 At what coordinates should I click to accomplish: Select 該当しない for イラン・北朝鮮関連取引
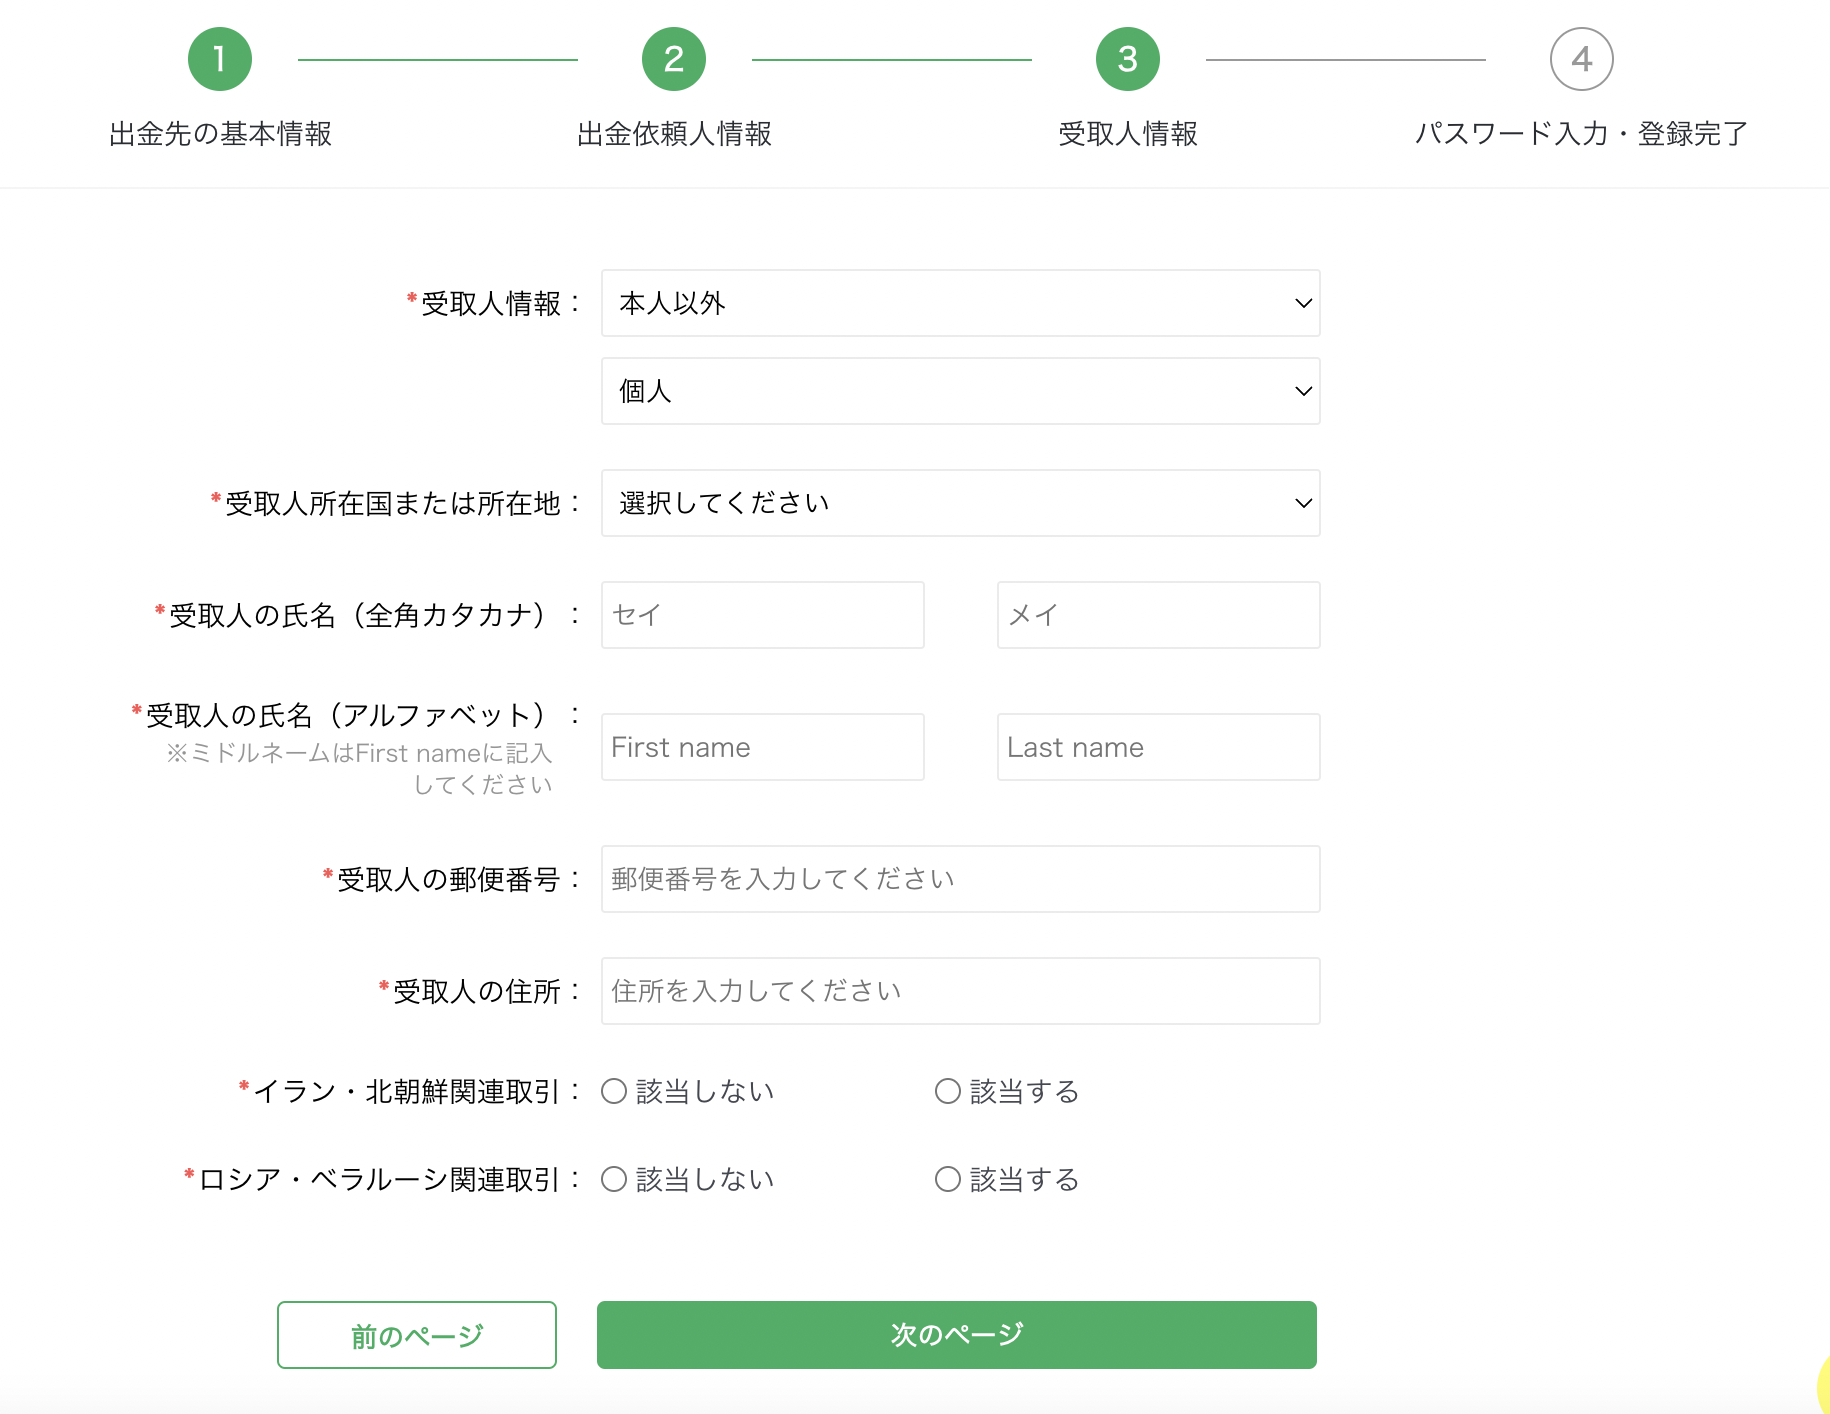point(614,1091)
